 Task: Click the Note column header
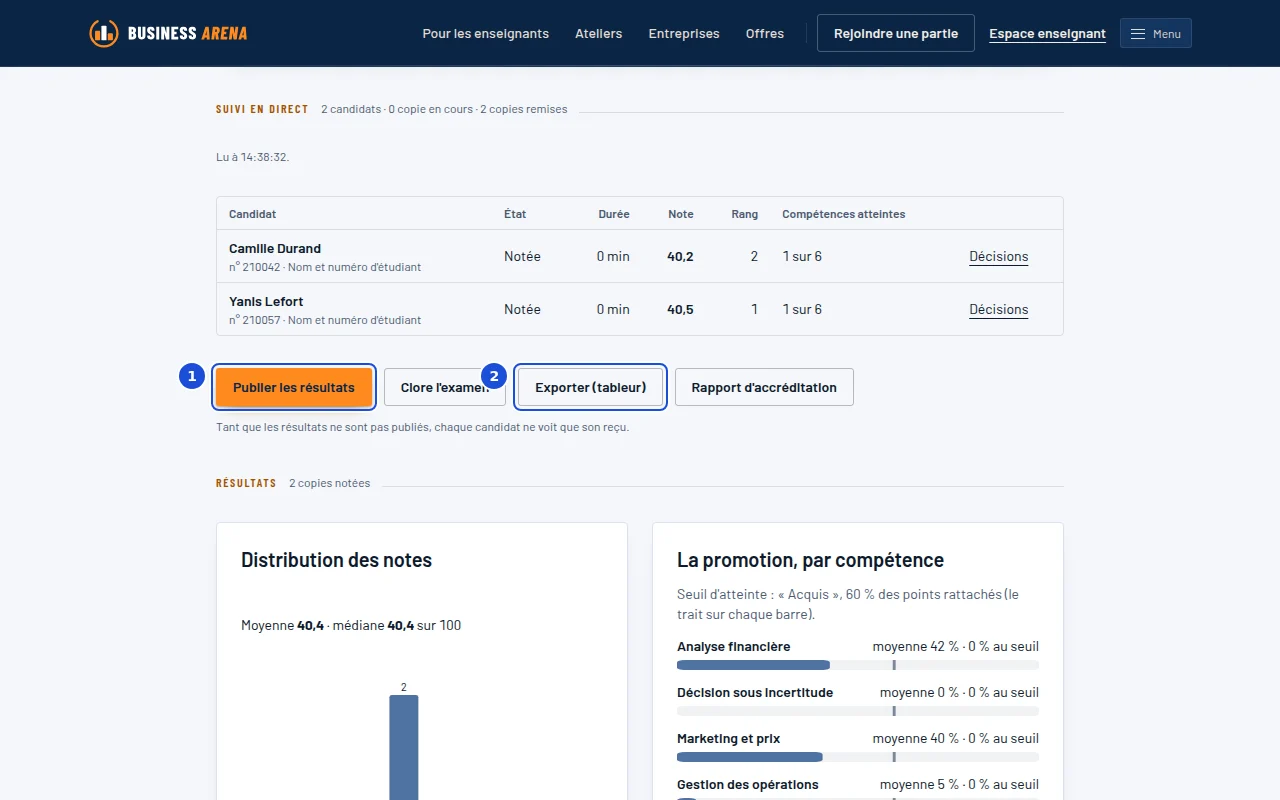pyautogui.click(x=681, y=214)
